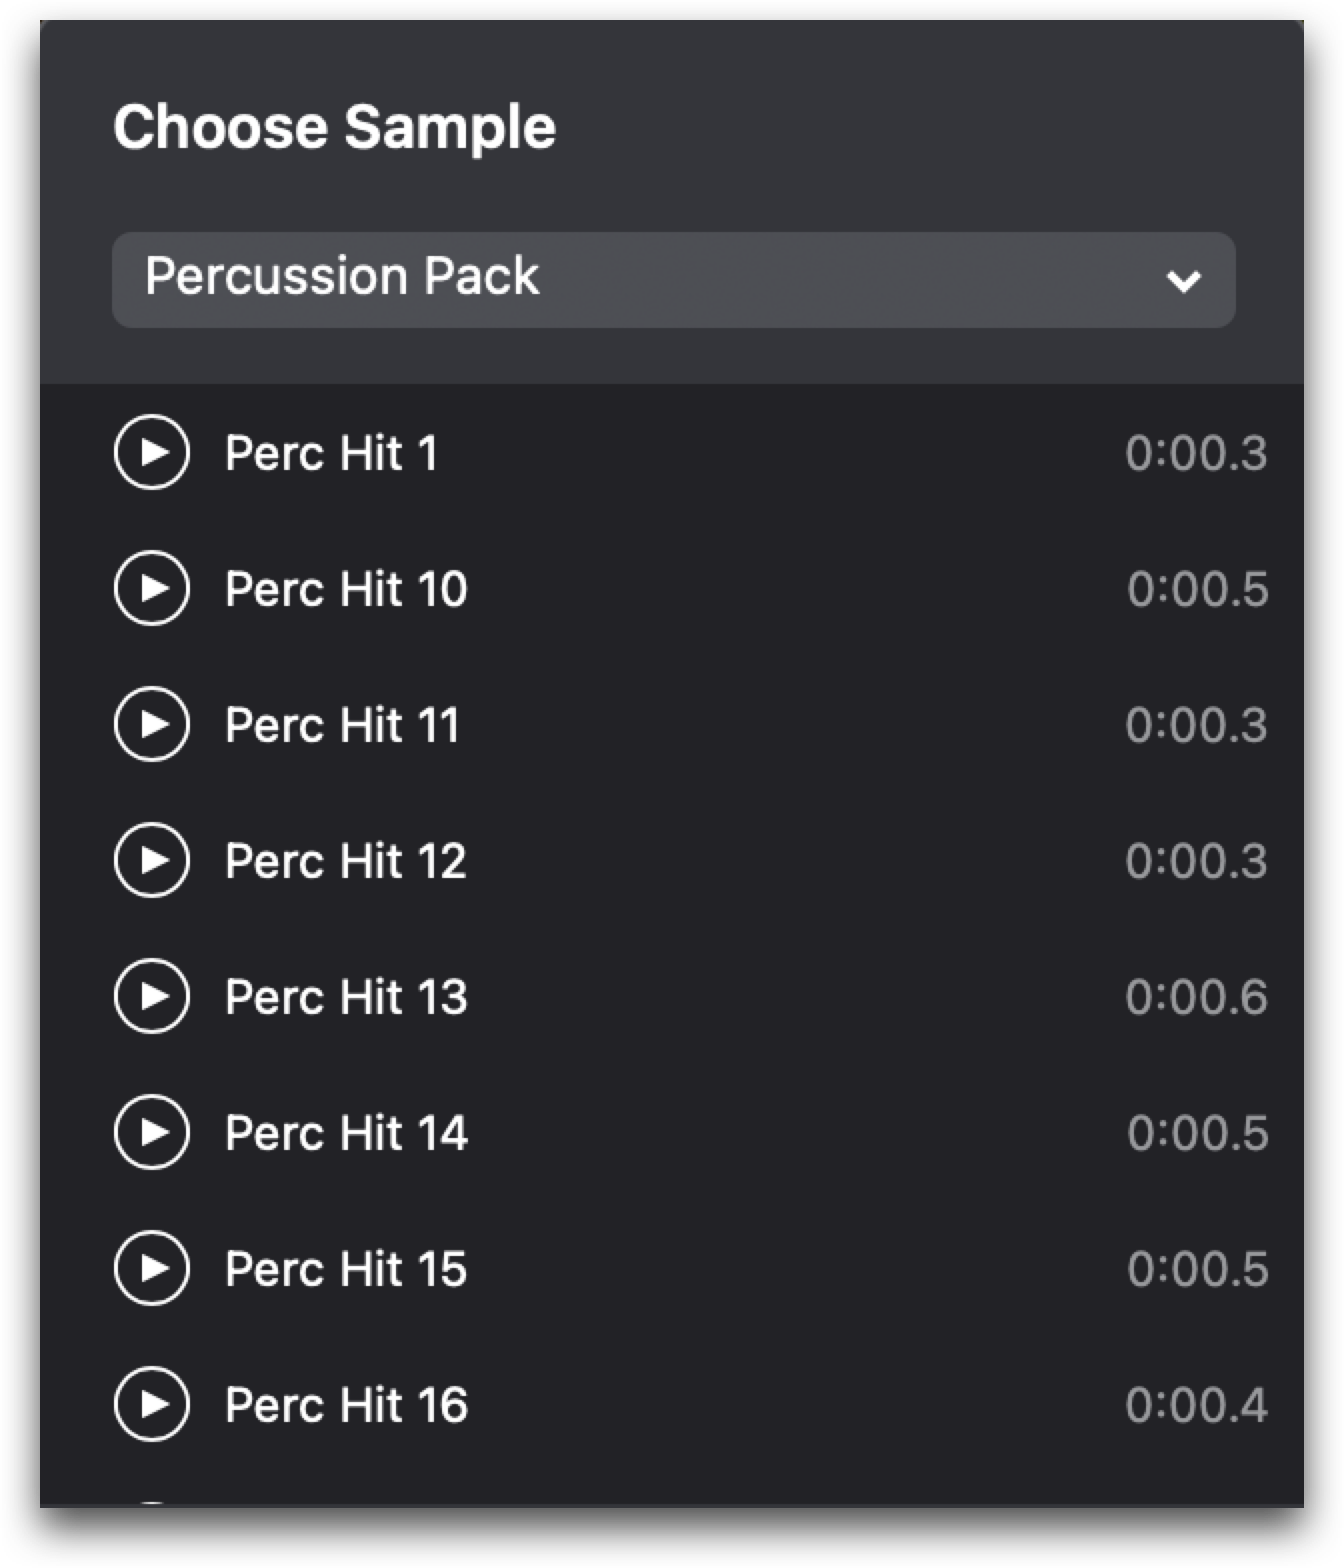Click the 0:00.6 duration of Perc Hit 13
1344x1568 pixels.
pyautogui.click(x=1196, y=997)
